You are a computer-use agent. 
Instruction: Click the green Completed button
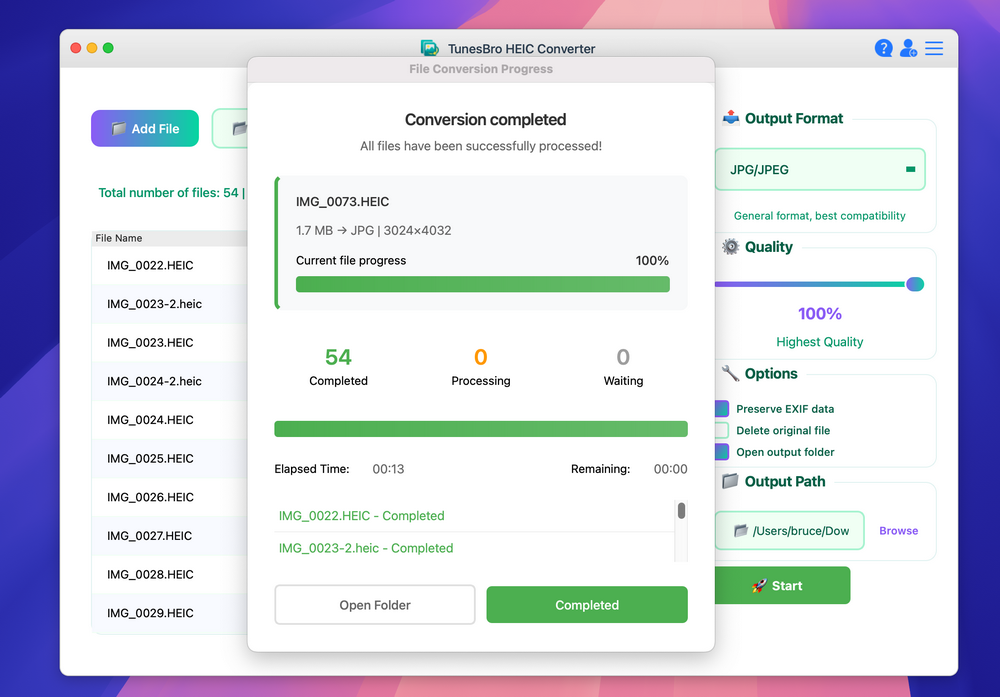pos(587,605)
